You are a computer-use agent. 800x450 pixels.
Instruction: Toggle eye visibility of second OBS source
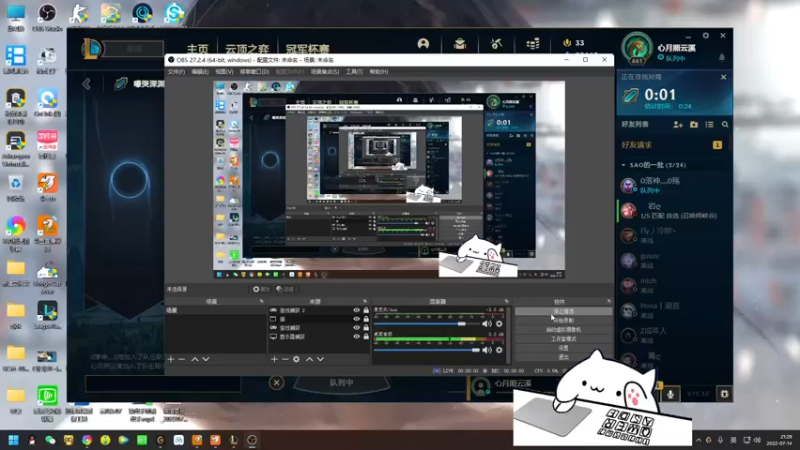[357, 319]
